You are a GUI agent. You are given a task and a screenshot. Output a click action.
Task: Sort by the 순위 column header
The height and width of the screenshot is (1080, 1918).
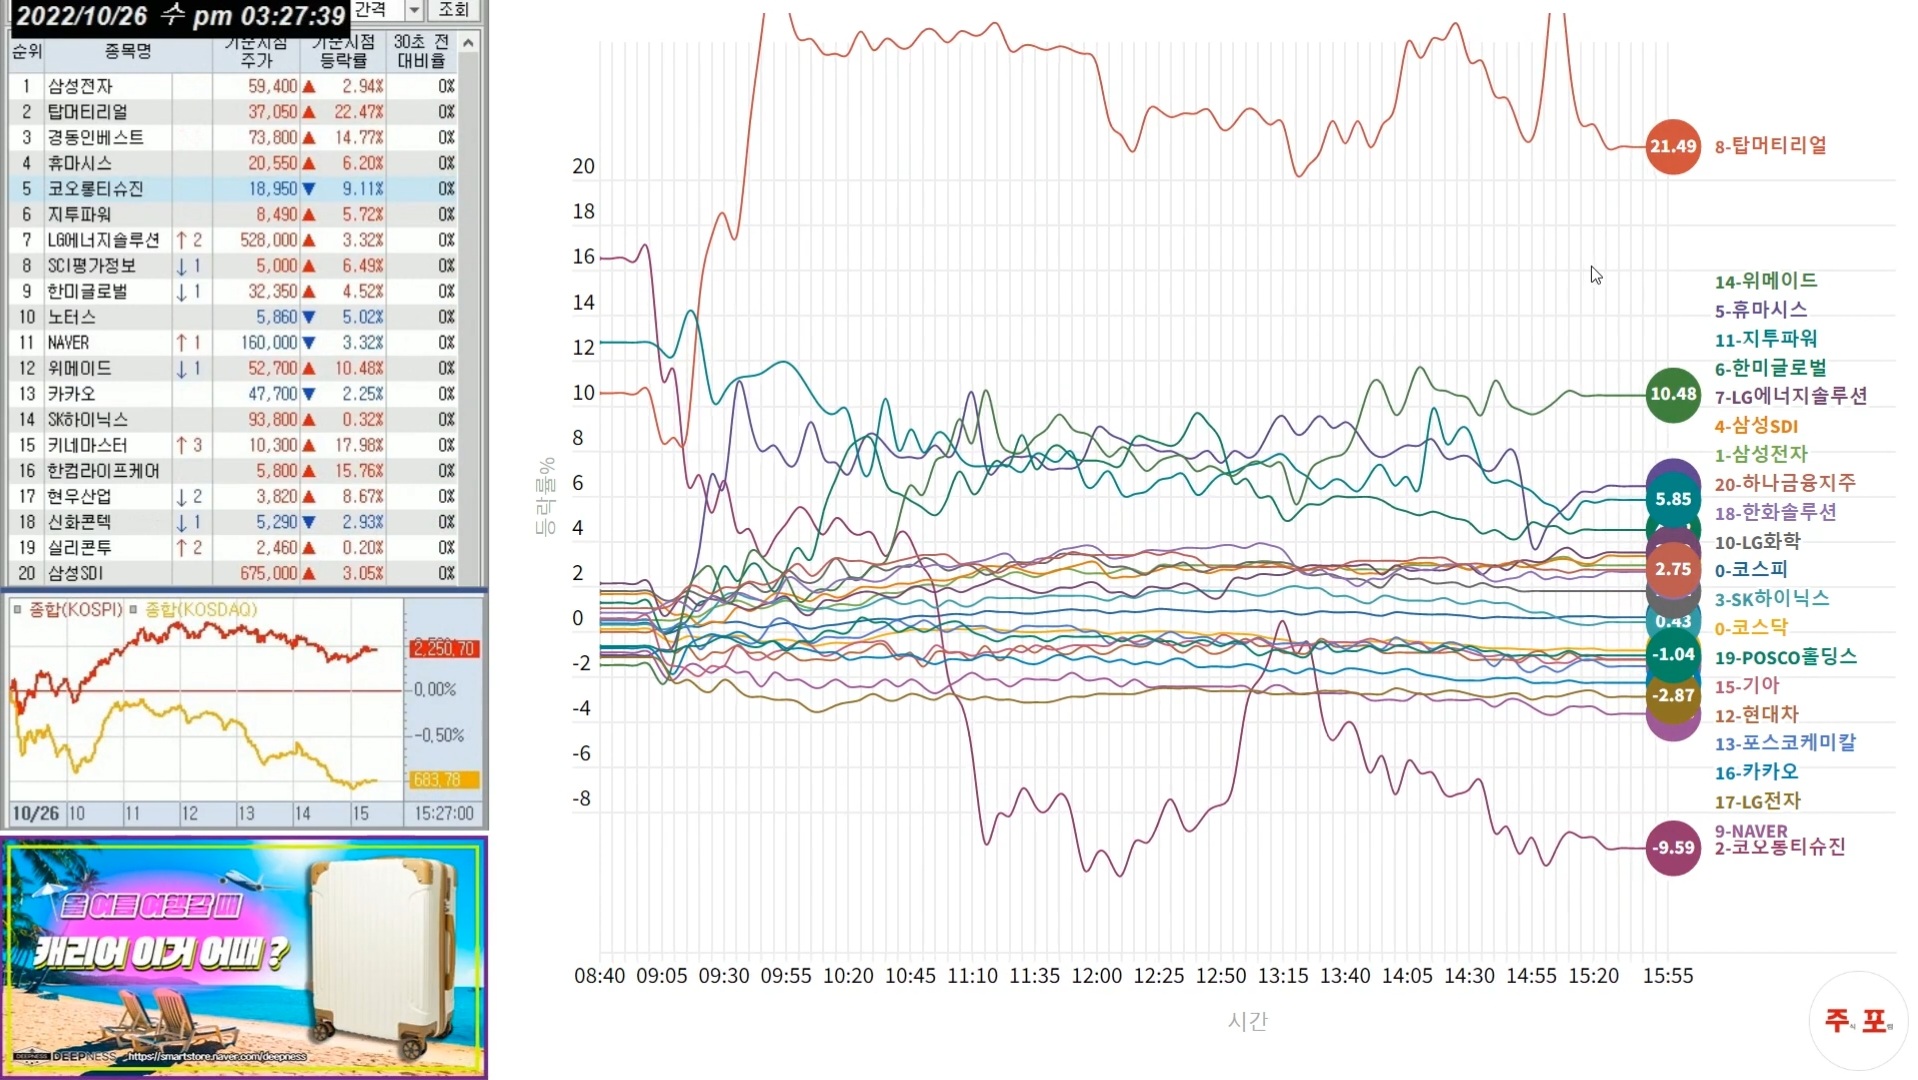tap(26, 51)
